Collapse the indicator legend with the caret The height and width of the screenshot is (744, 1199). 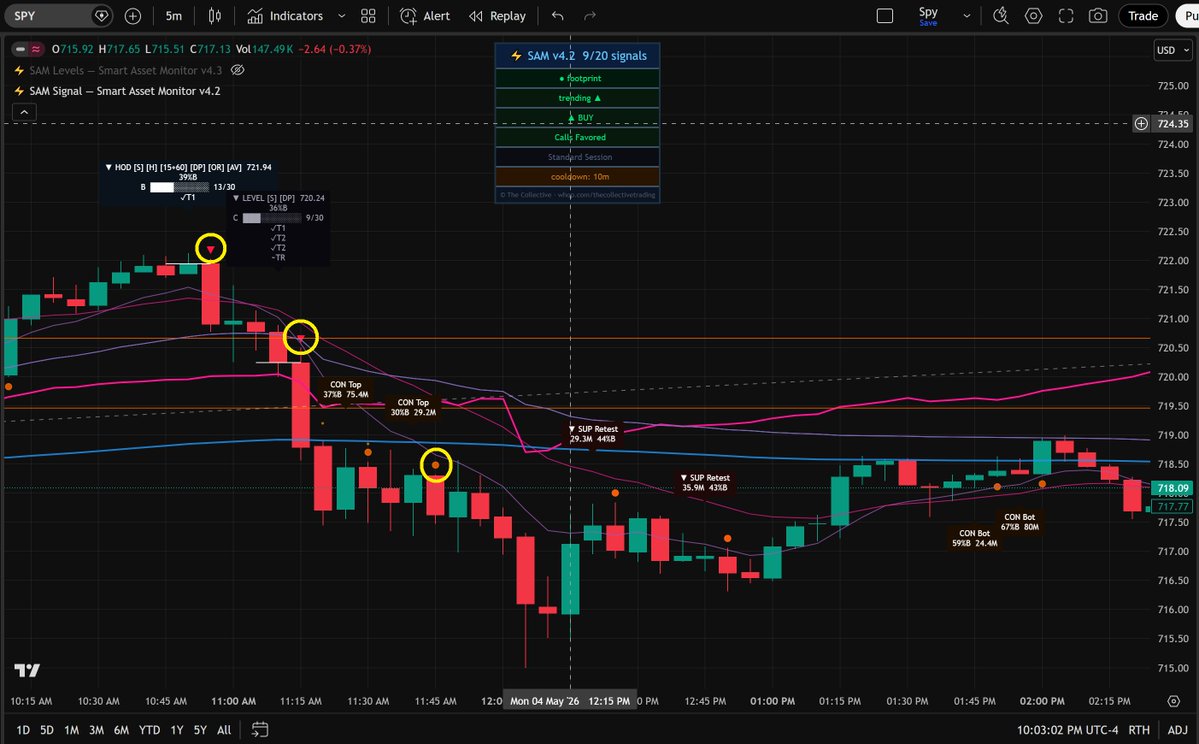point(24,112)
